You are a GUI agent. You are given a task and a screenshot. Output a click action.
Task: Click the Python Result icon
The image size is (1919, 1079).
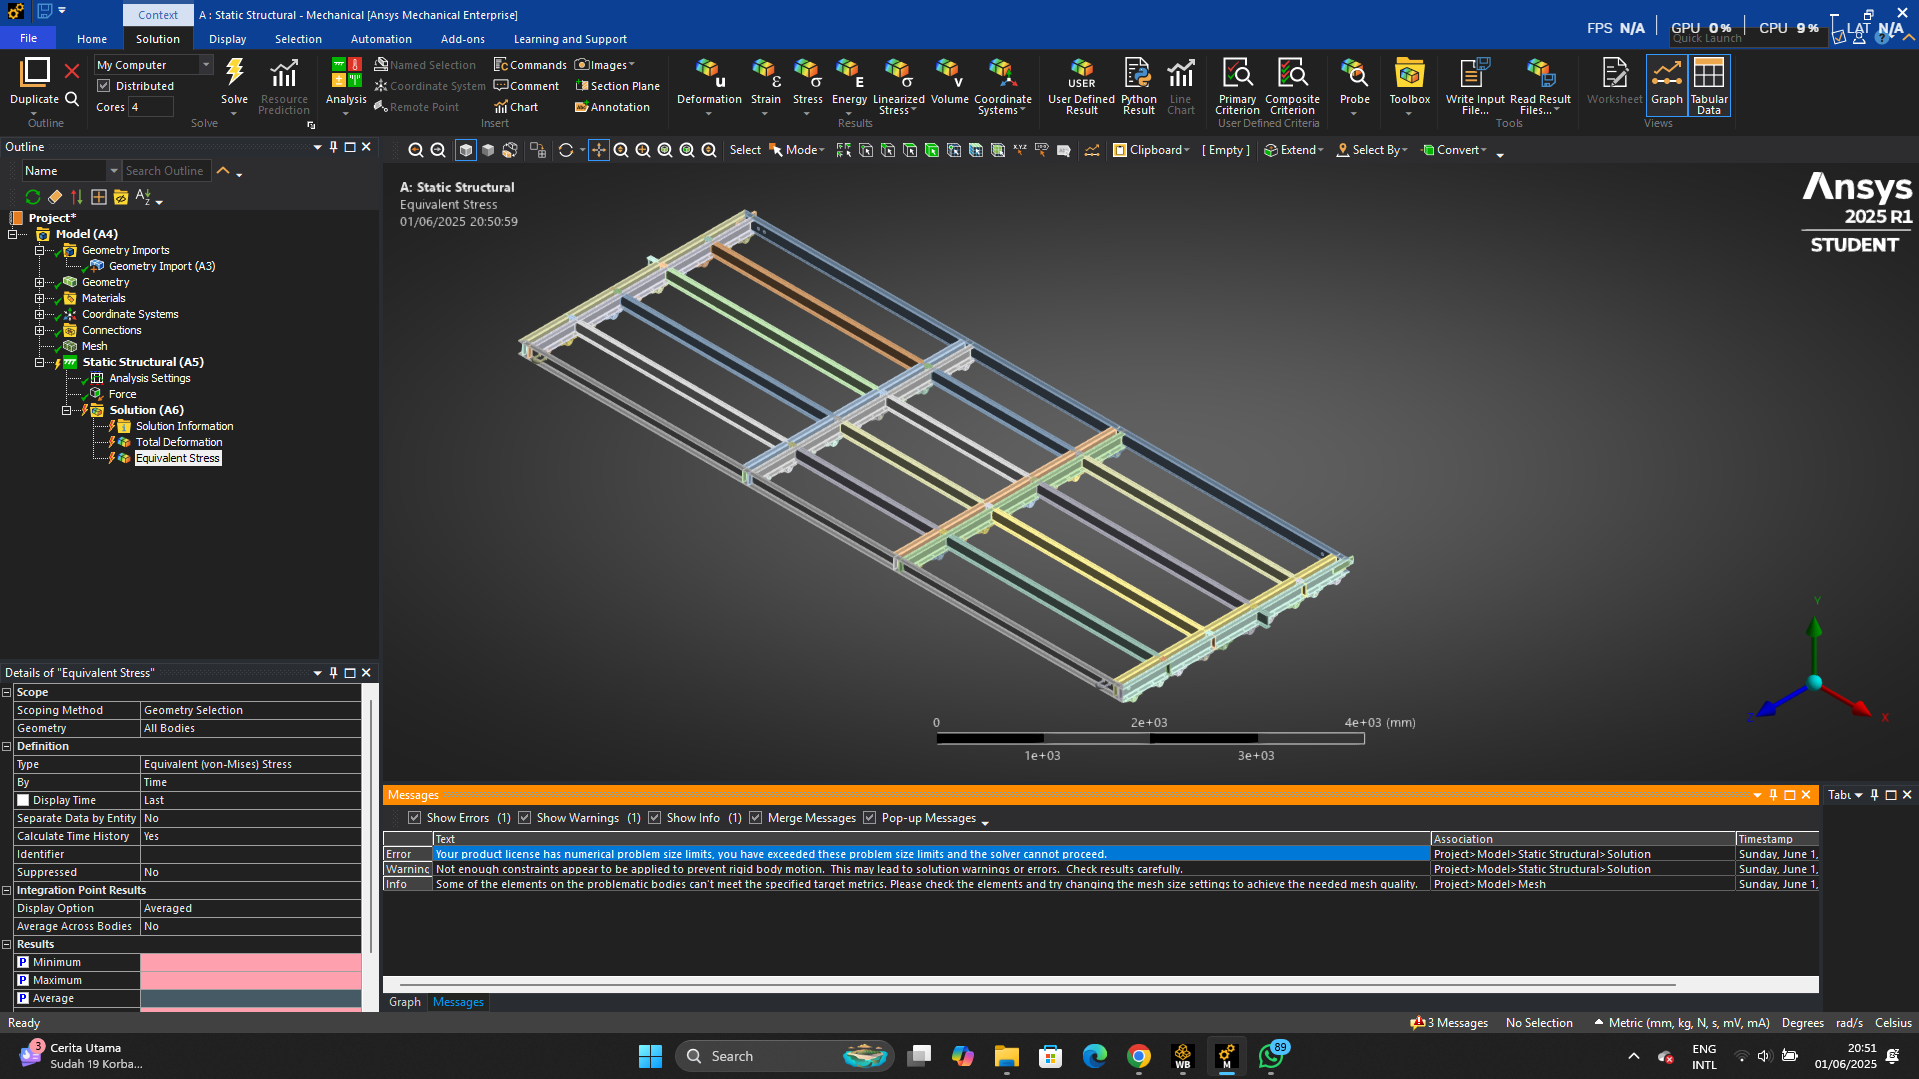pos(1138,73)
